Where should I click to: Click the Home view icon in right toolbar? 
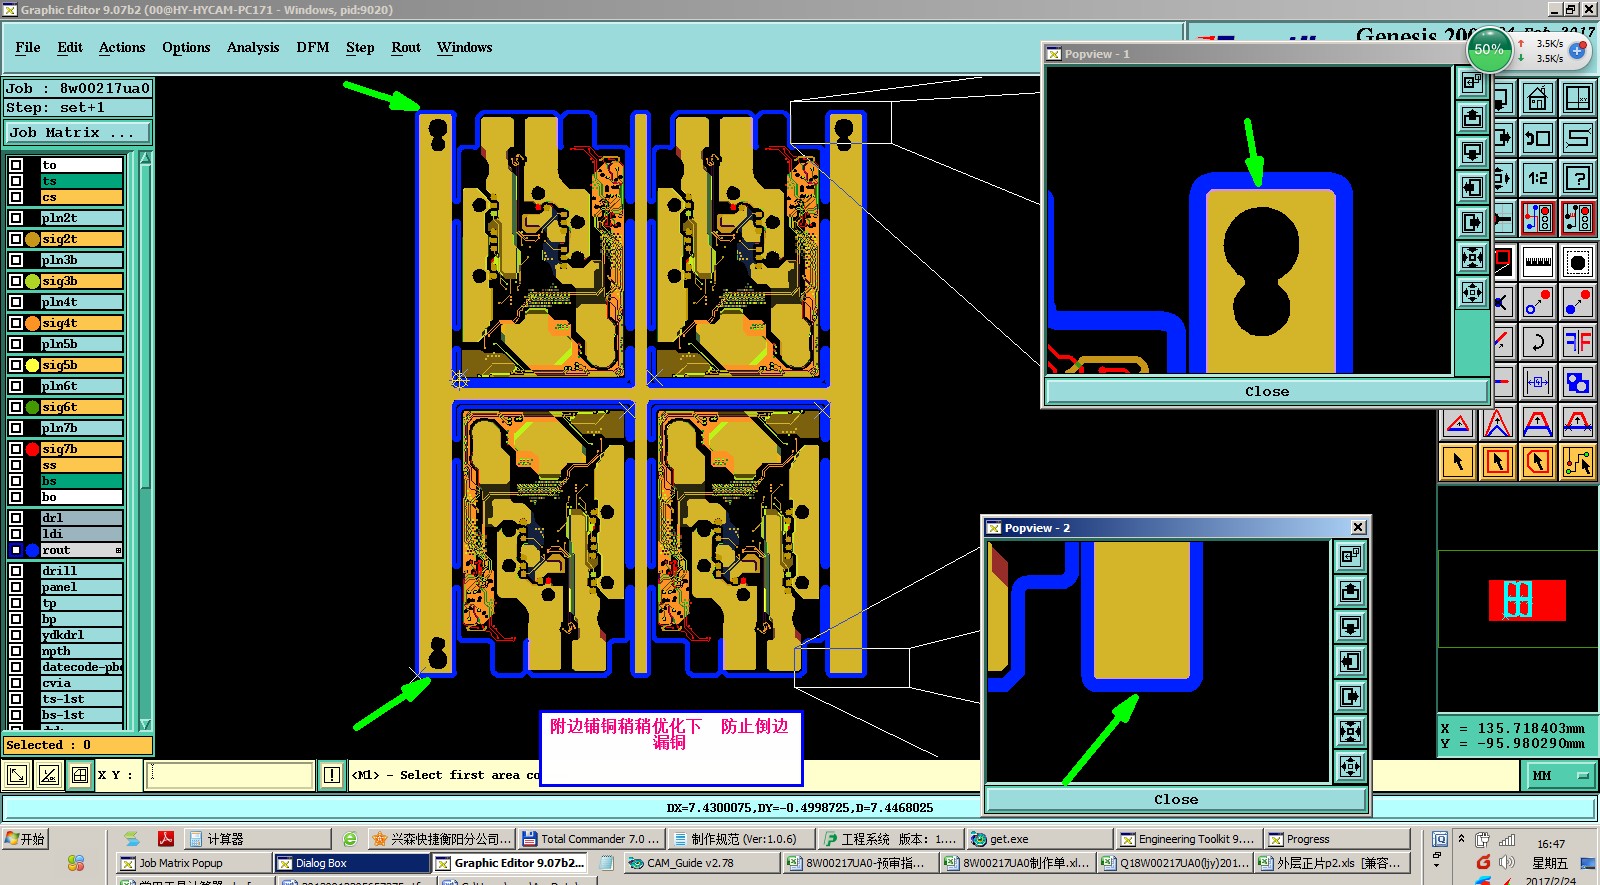(1537, 98)
